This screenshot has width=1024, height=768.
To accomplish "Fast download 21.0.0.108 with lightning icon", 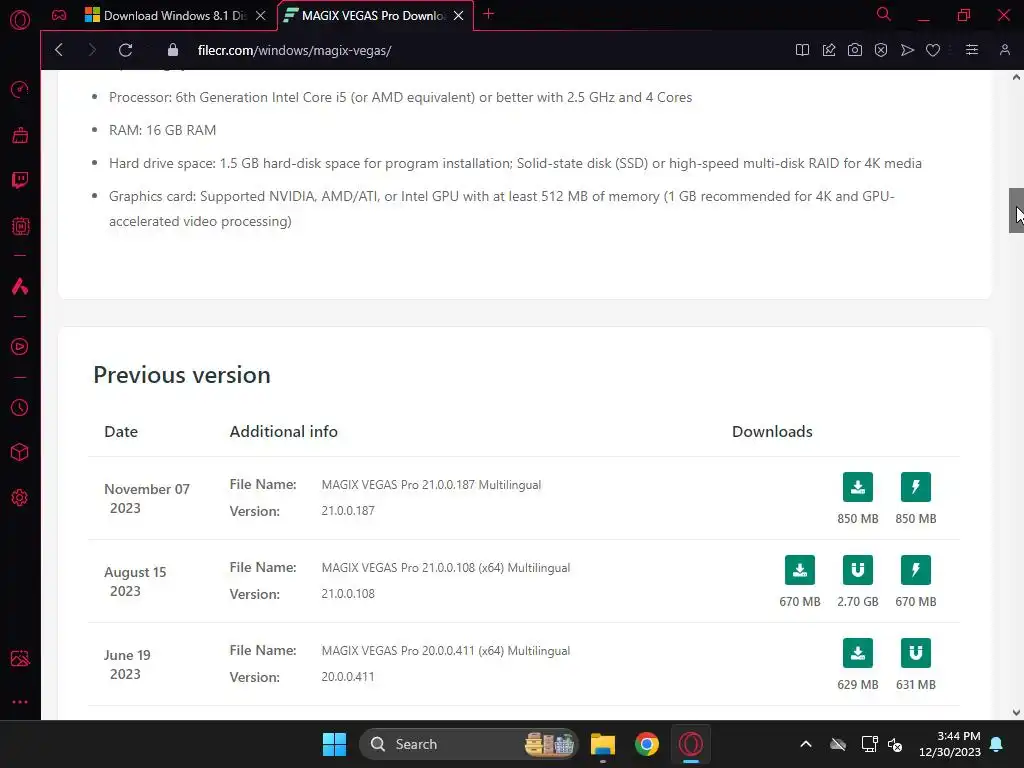I will pos(916,570).
